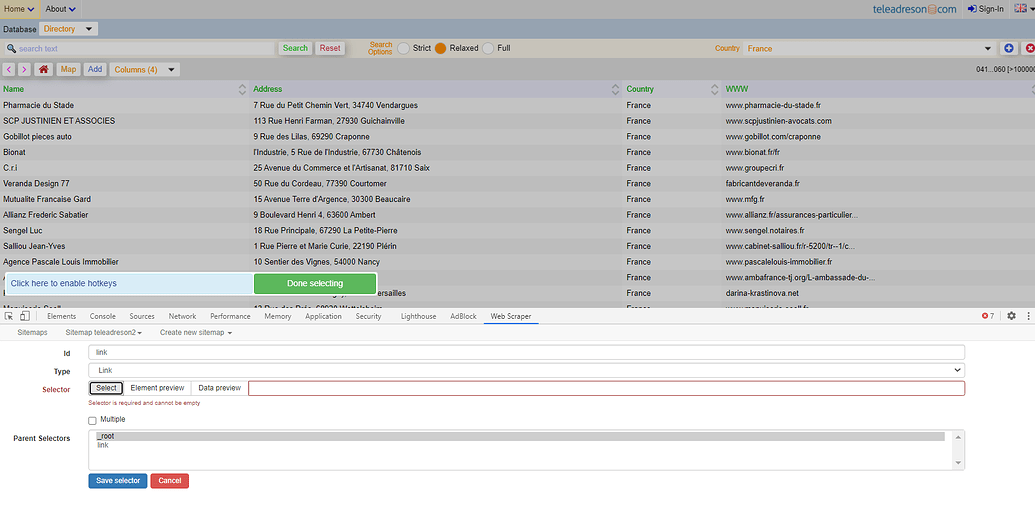Click the Reset button

tap(330, 48)
